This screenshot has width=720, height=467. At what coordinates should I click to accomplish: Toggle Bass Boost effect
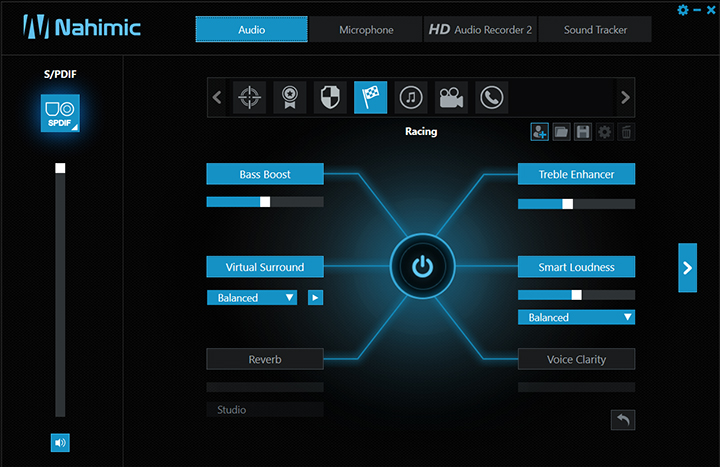[265, 174]
